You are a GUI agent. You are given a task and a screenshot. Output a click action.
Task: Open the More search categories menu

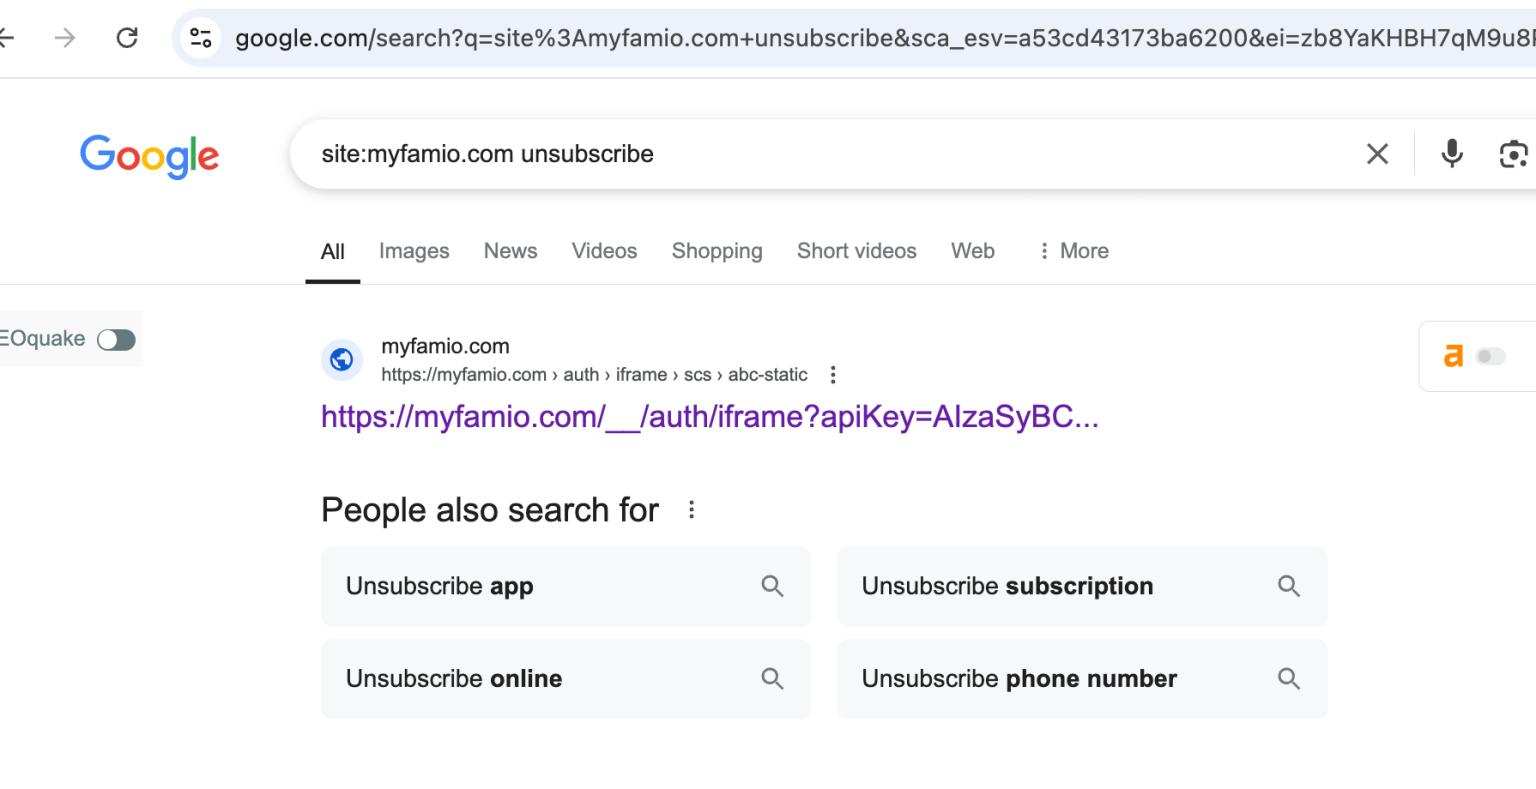click(x=1072, y=251)
